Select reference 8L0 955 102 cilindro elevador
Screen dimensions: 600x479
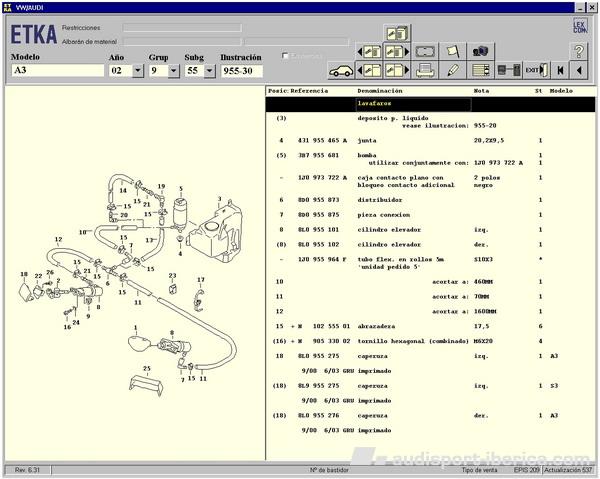tap(430, 244)
